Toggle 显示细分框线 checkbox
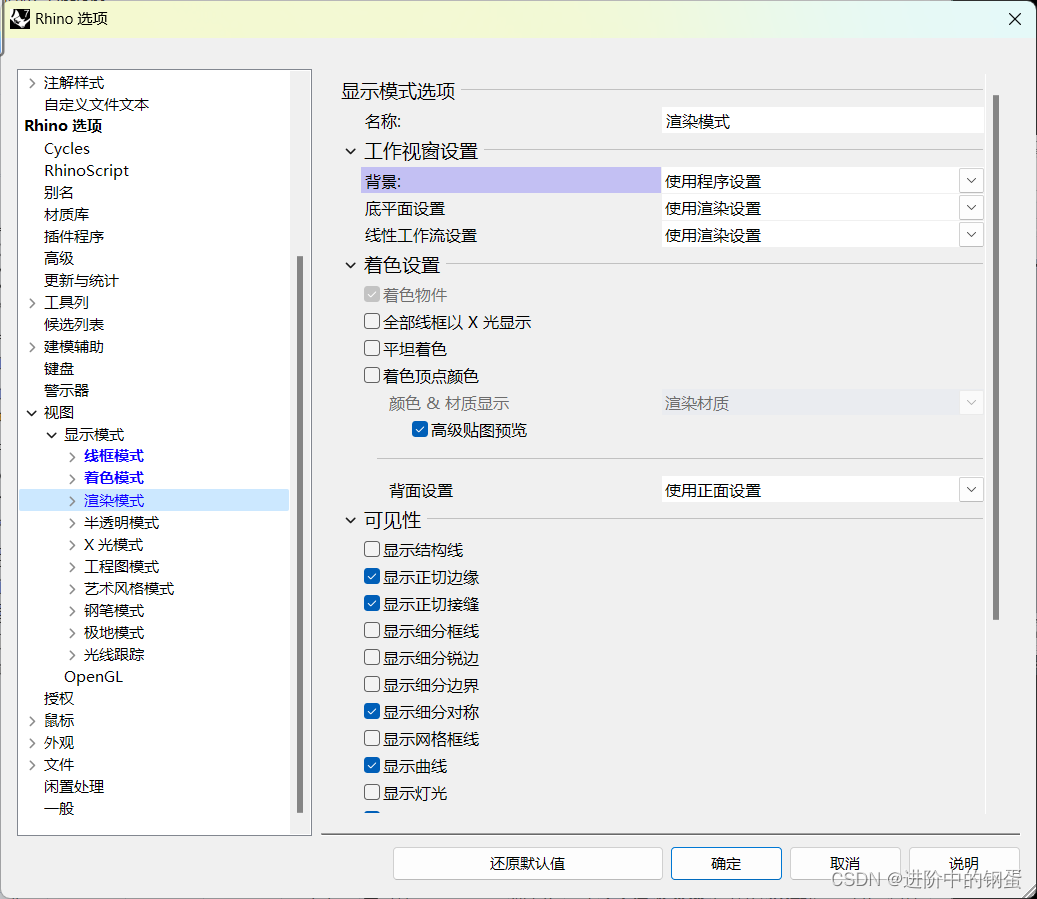The width and height of the screenshot is (1037, 899). (372, 630)
